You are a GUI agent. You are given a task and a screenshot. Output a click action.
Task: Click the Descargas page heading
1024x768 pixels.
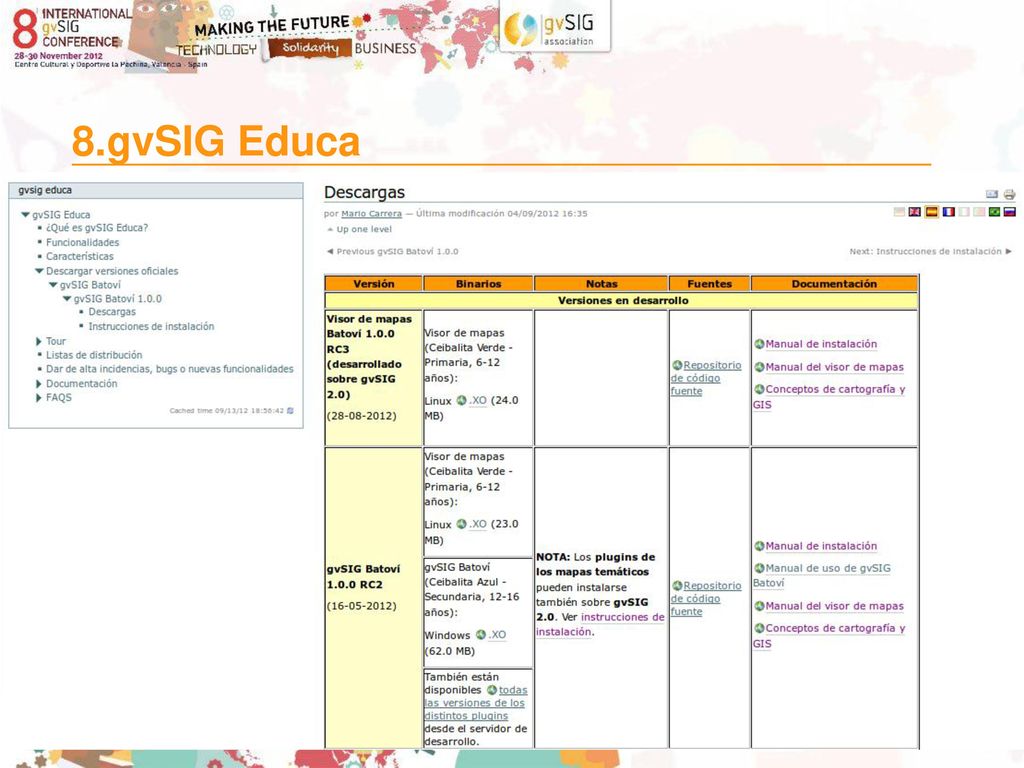(364, 192)
